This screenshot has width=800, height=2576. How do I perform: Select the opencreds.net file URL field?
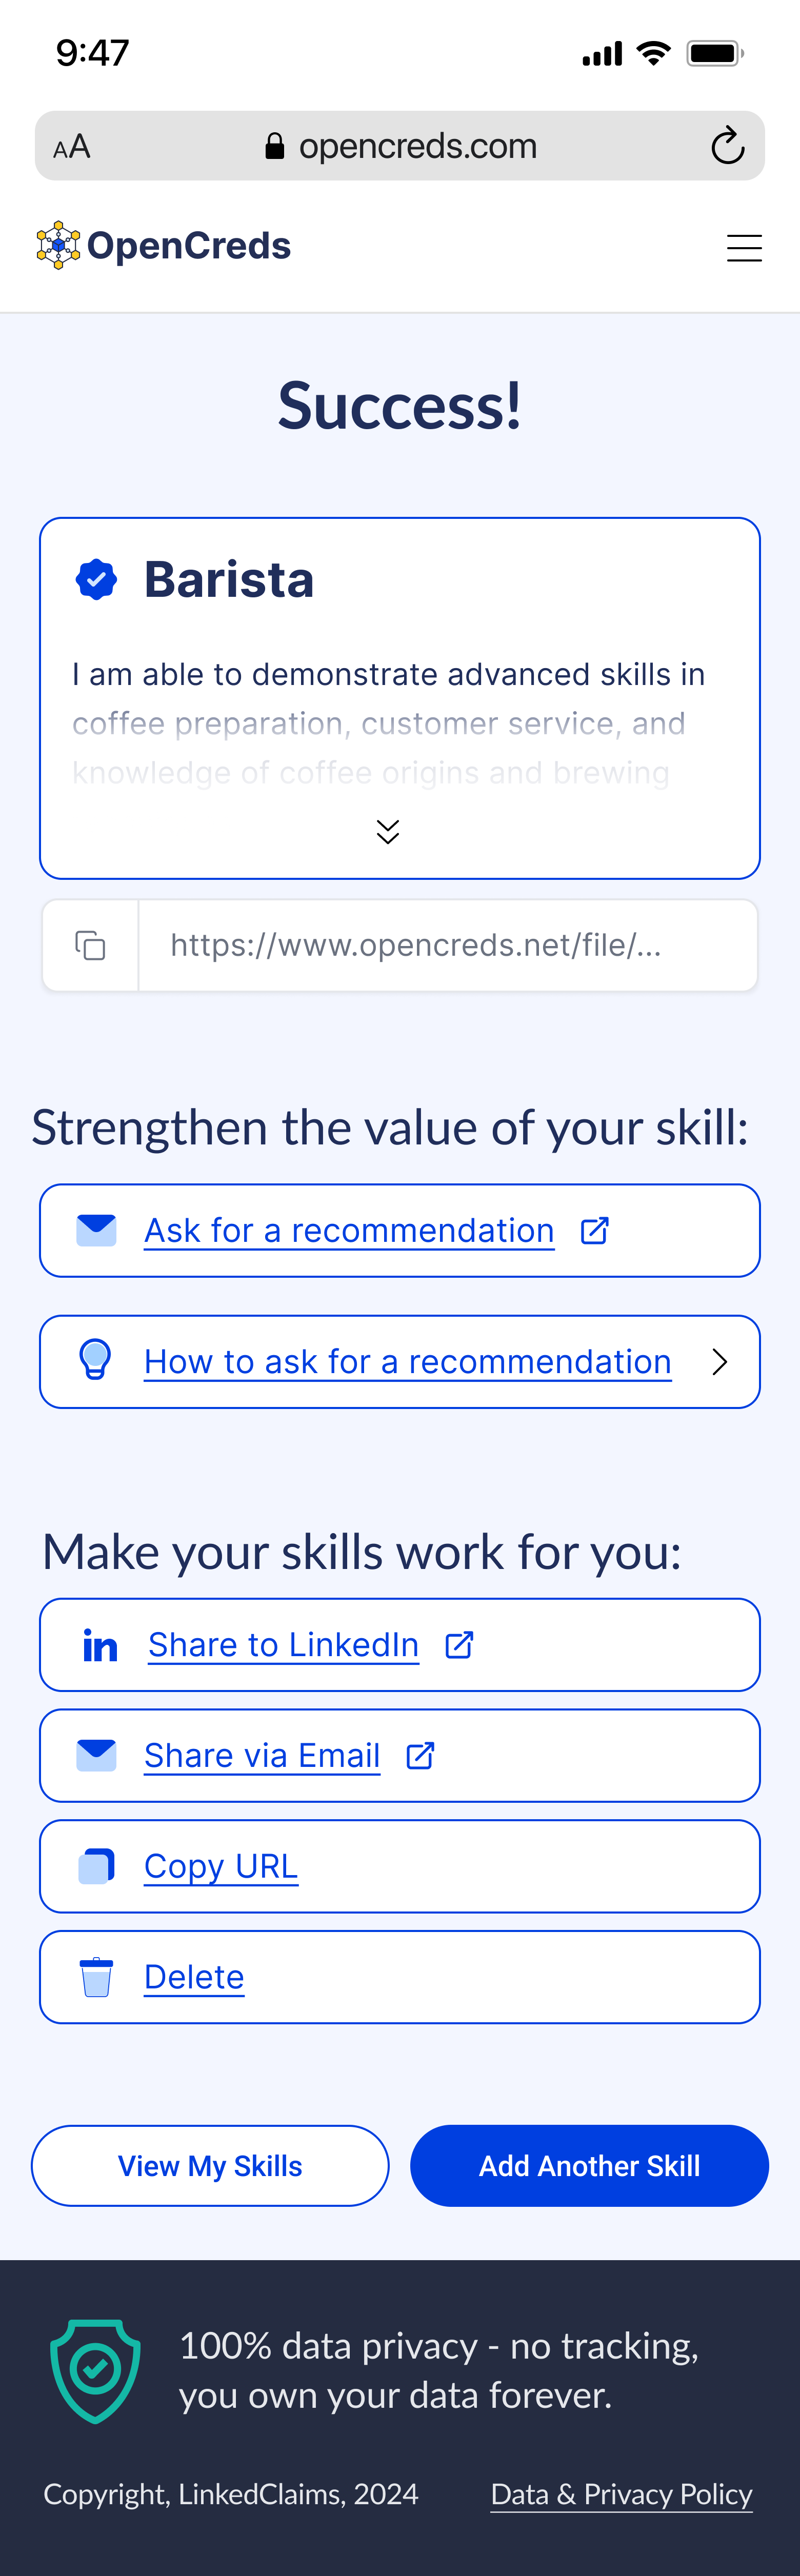tap(447, 945)
